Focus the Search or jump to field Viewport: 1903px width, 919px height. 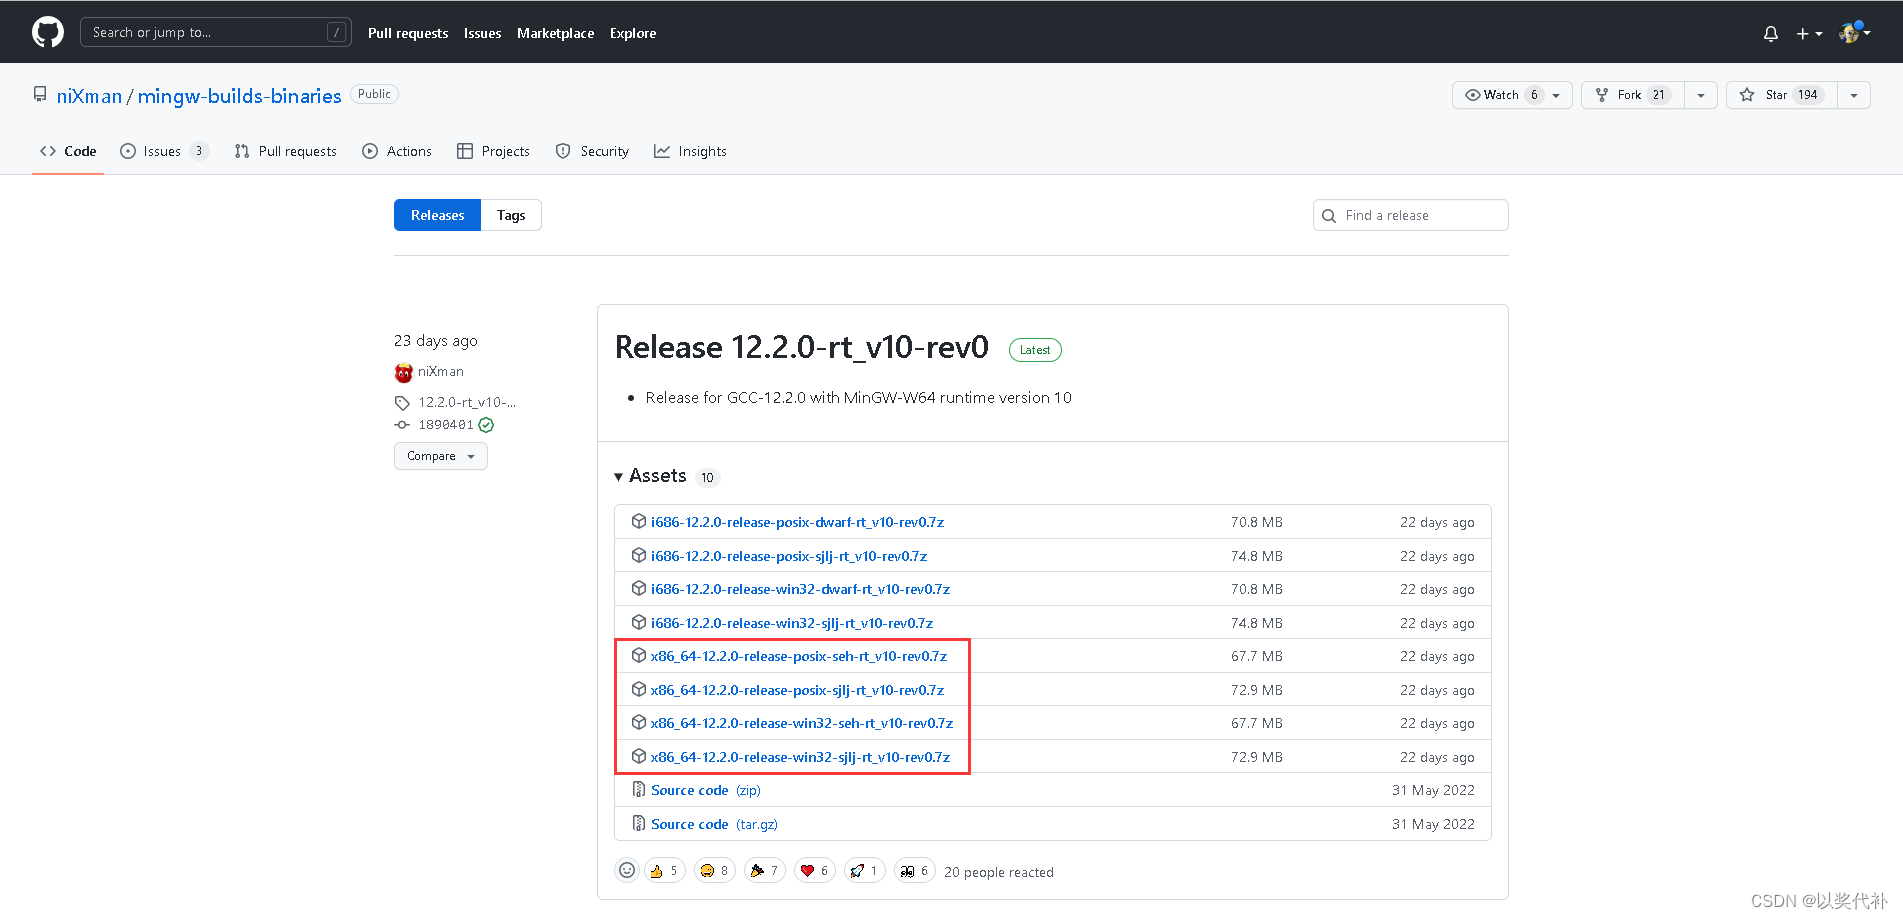(215, 32)
